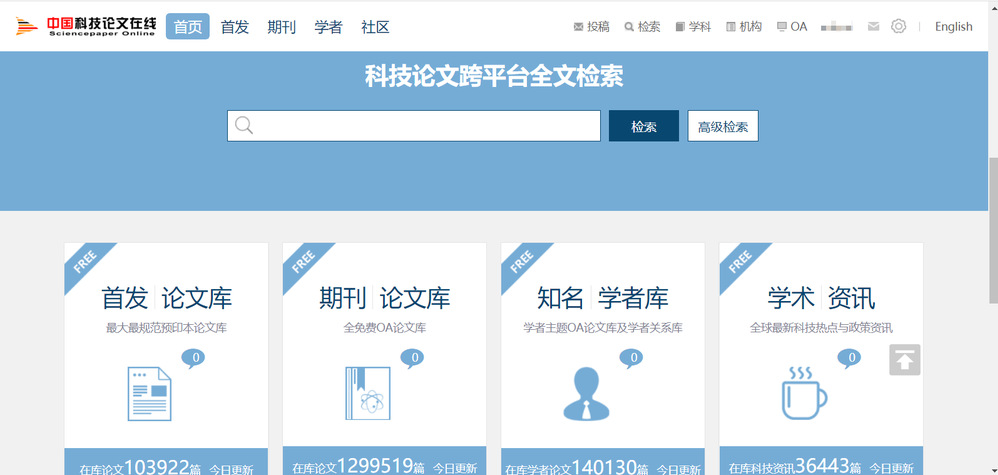Open the mail envelope icon
This screenshot has height=475, width=998.
(873, 27)
